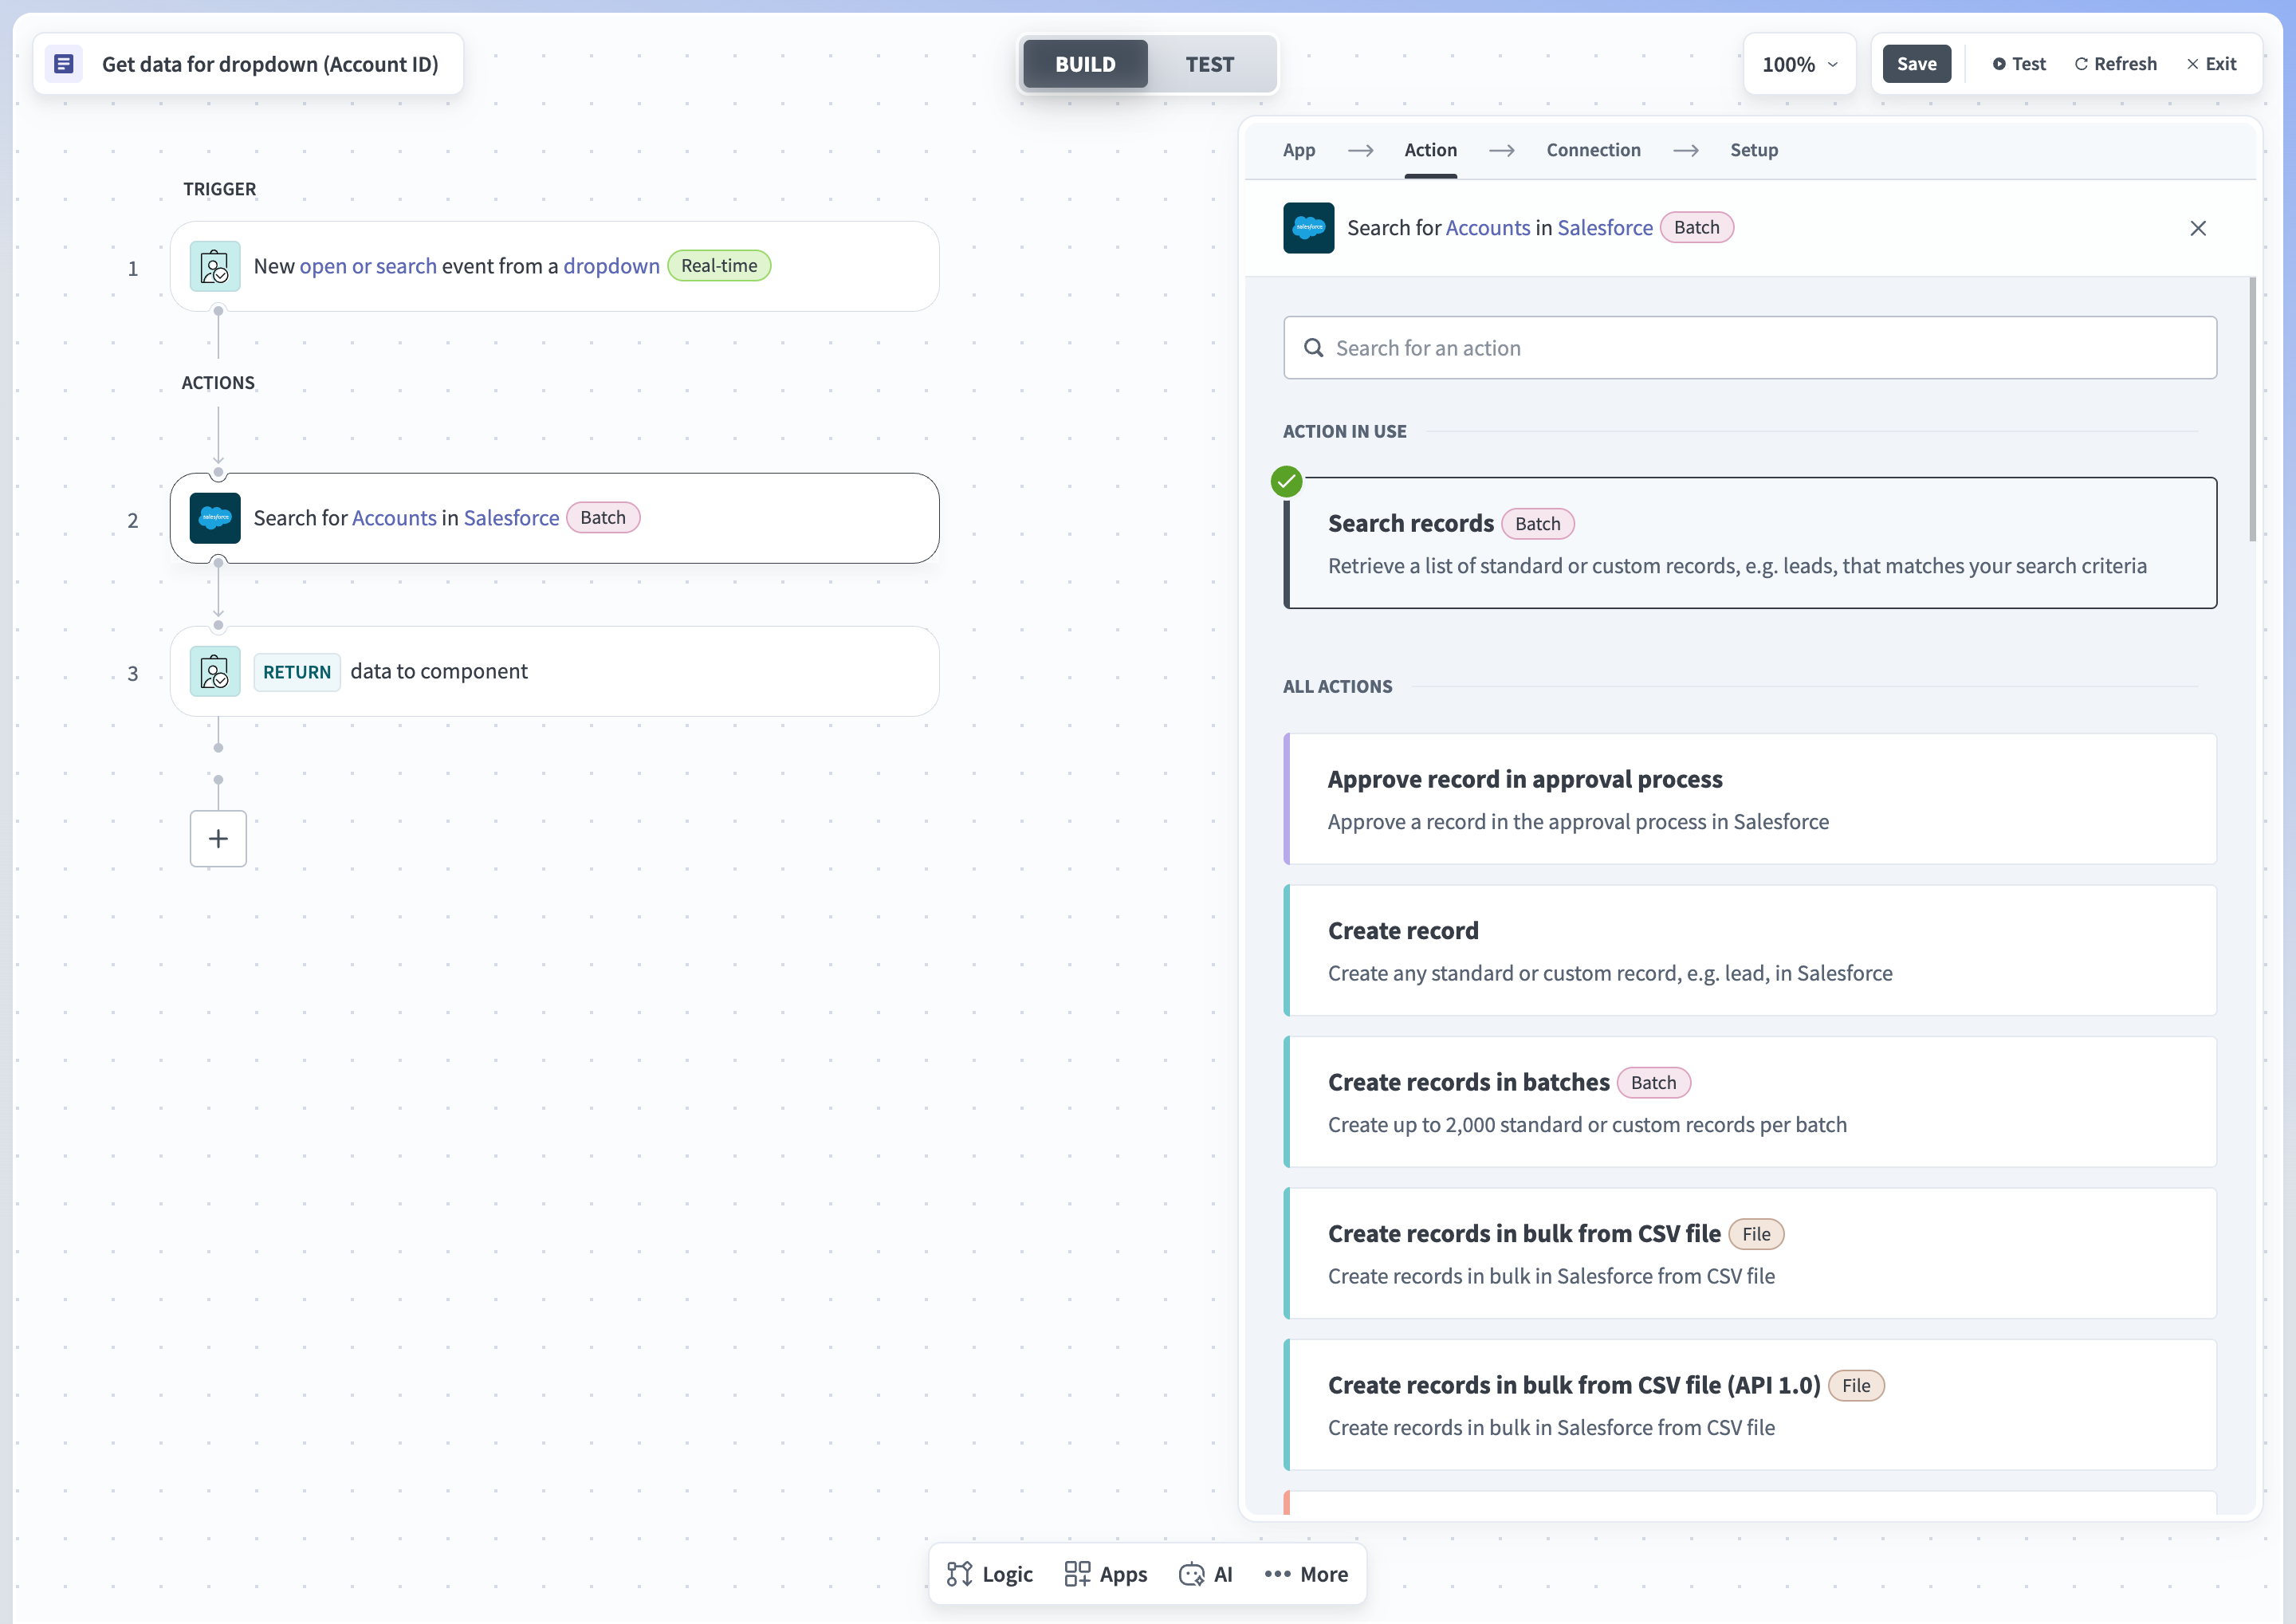Select step 3 Return data to component
Screen dimensions: 2296x1624
click(x=554, y=671)
